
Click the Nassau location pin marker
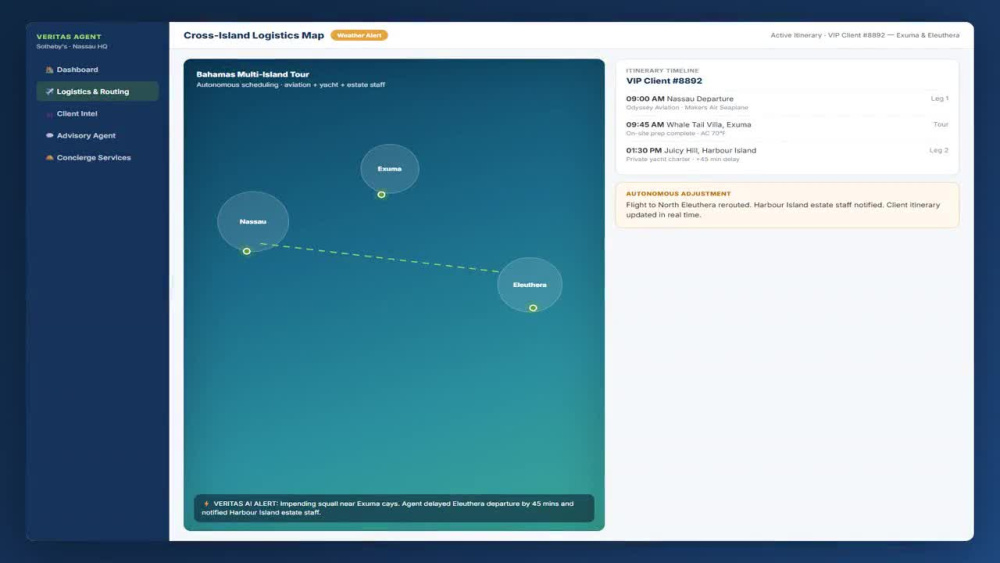tap(247, 251)
